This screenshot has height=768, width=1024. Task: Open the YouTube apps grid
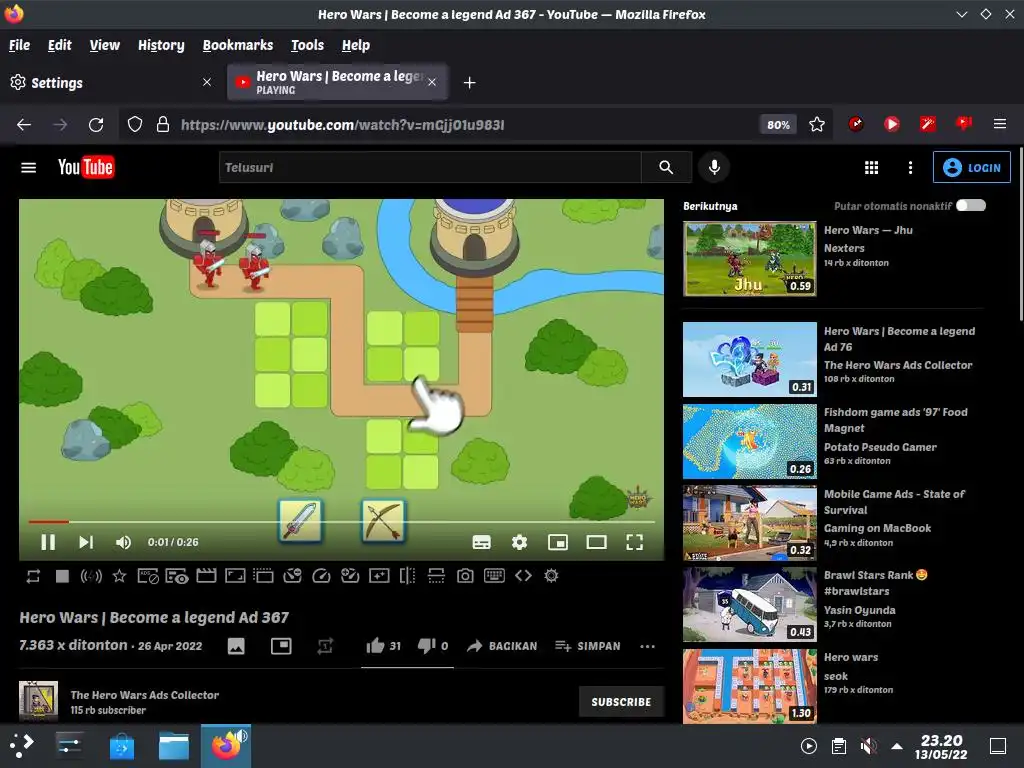click(x=871, y=168)
